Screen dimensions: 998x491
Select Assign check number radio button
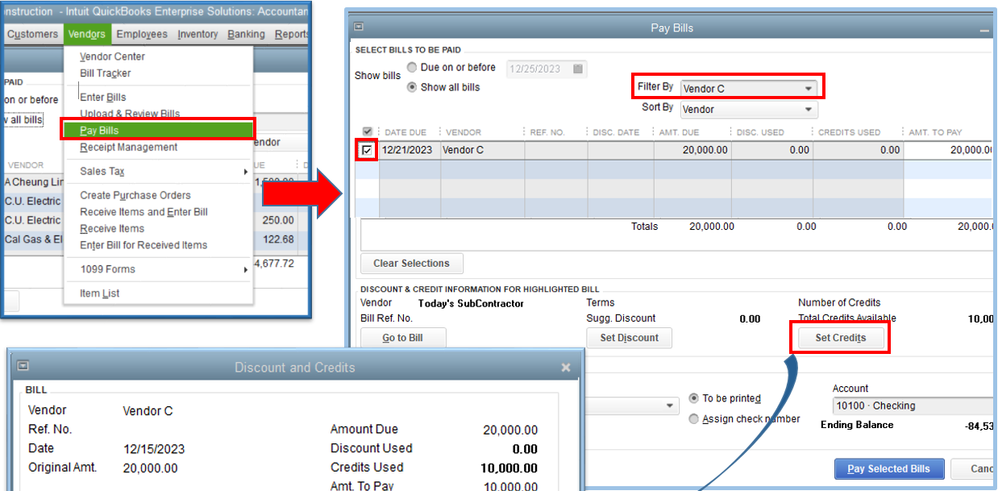(x=694, y=419)
